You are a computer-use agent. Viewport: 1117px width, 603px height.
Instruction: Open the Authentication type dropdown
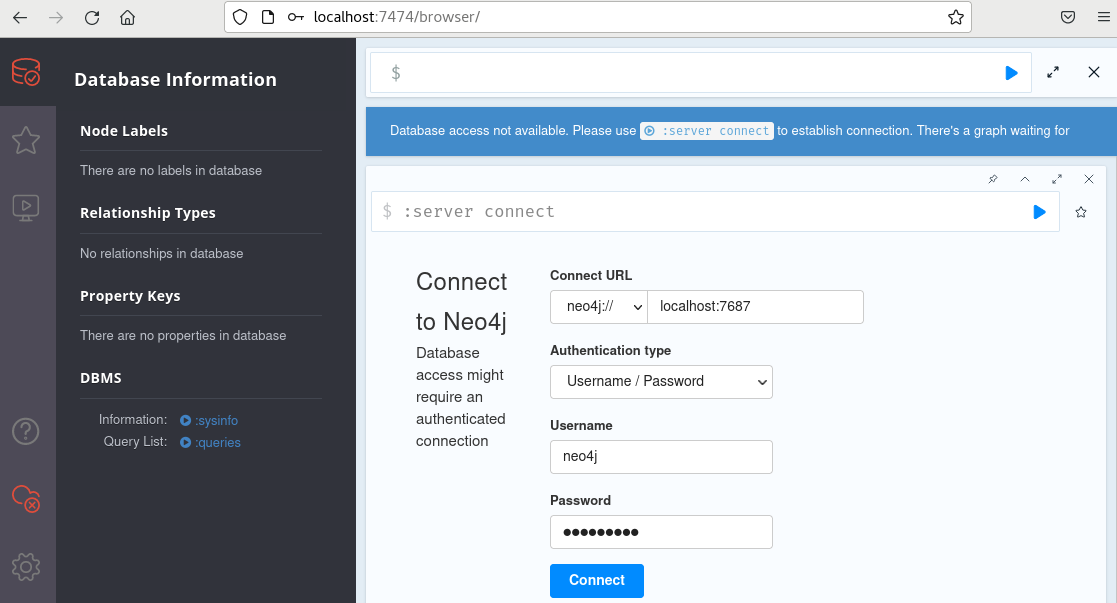[x=661, y=382]
